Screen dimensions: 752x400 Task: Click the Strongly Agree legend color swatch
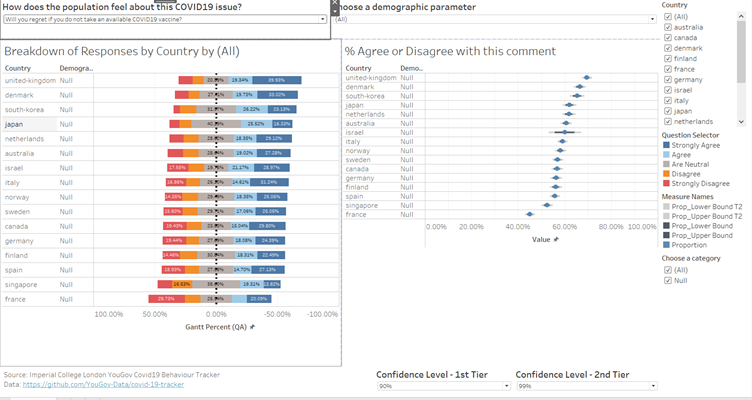point(668,145)
